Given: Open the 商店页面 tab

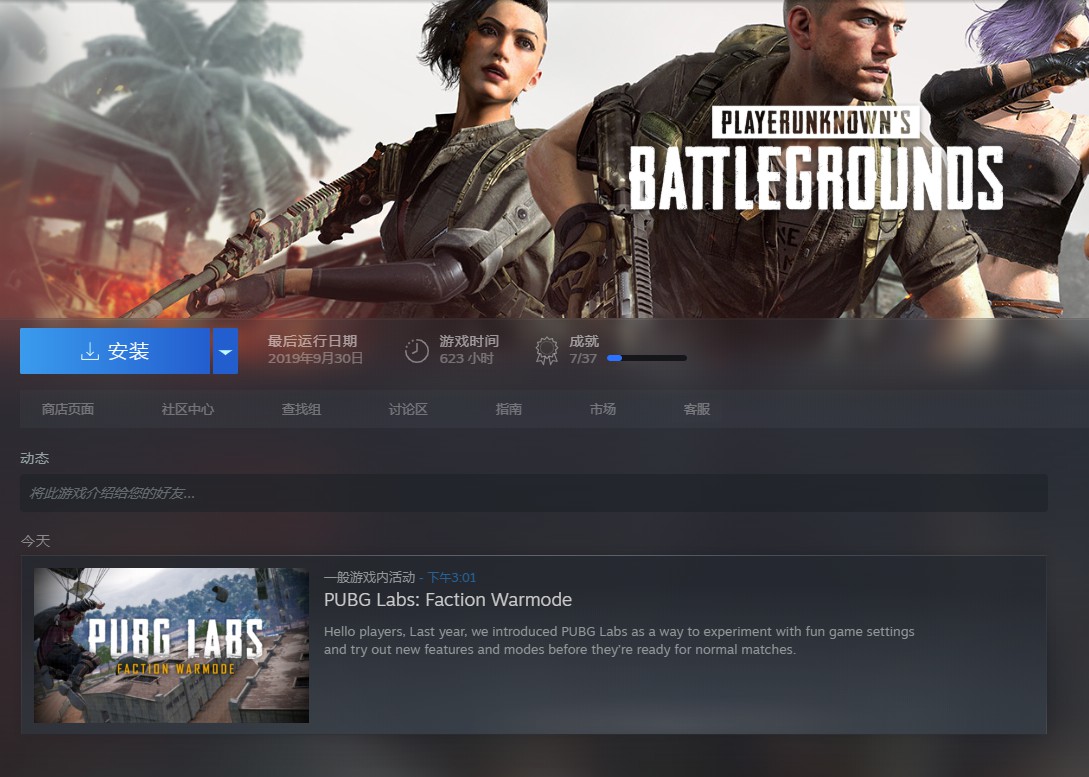Looking at the screenshot, I should [67, 409].
